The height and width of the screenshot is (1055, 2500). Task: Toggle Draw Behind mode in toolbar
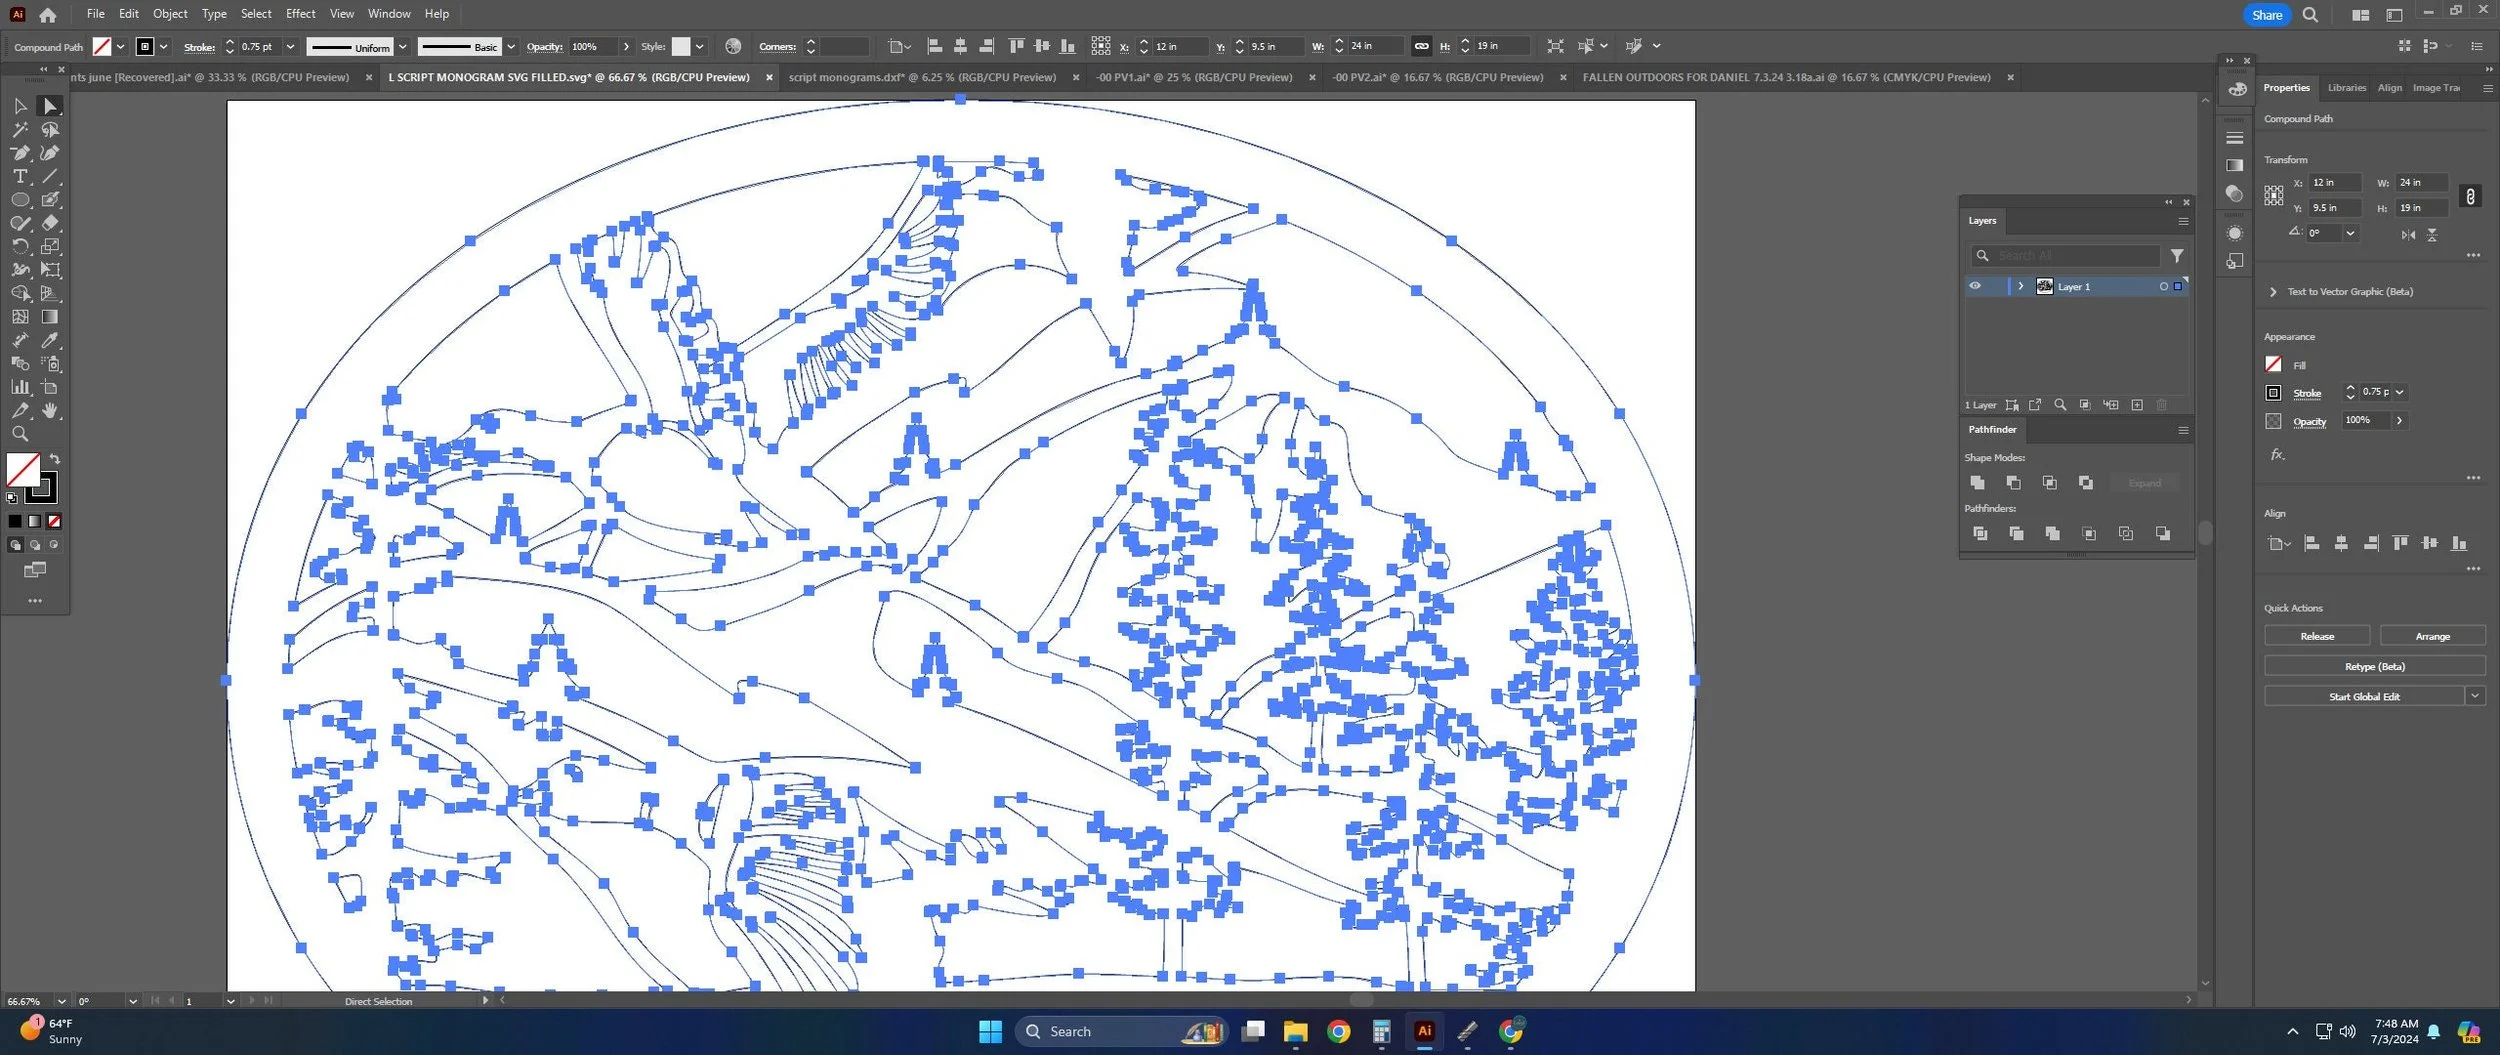[35, 545]
